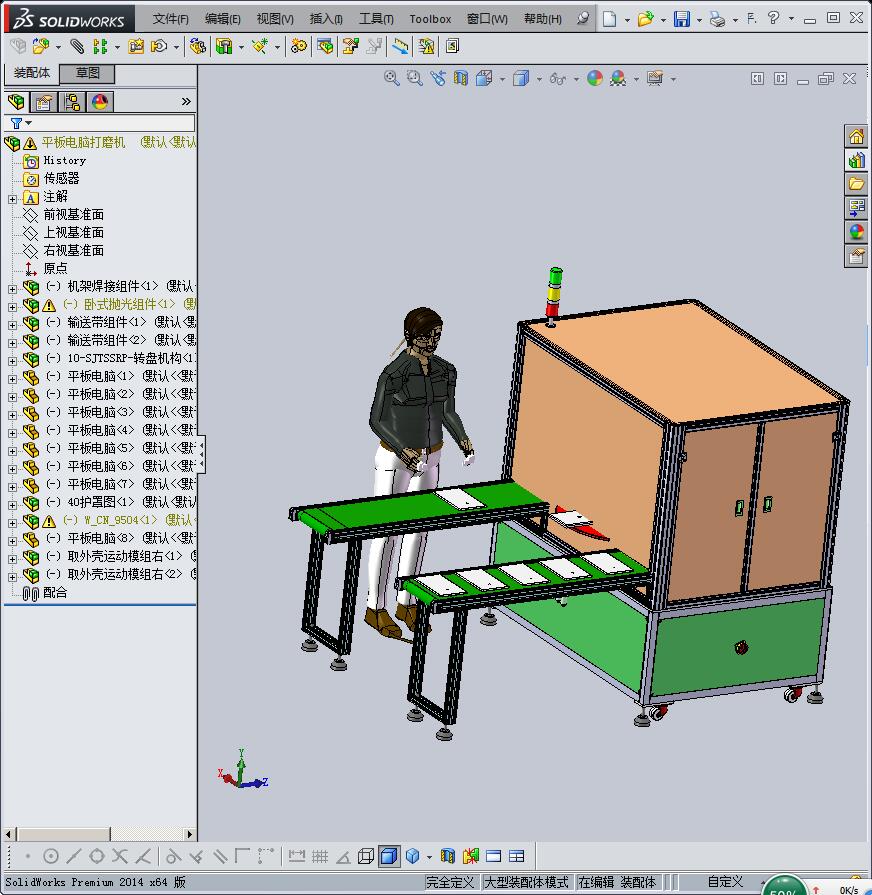This screenshot has width=872, height=895.
Task: Click the View Orientation icon
Action: coord(484,78)
